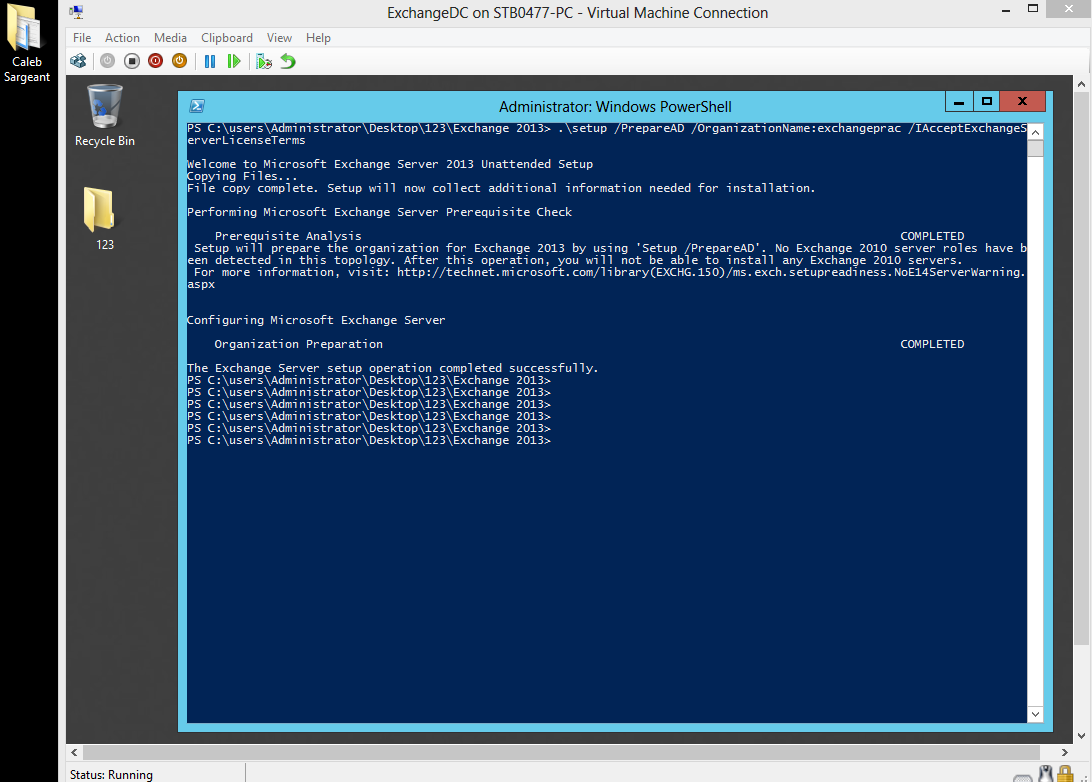Open the Clipboard menu
The image size is (1092, 782).
pyautogui.click(x=227, y=38)
